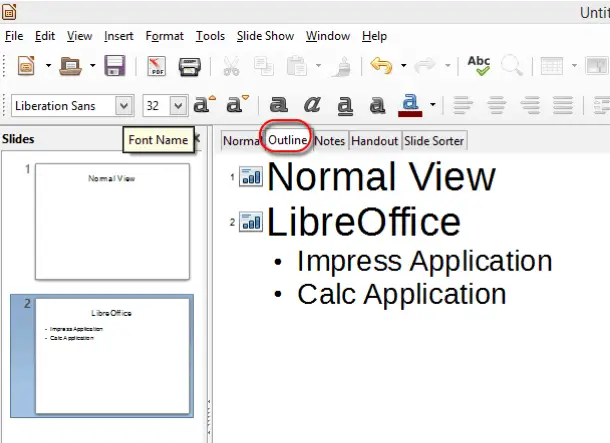Undo the last action
Screen dimensions: 610x443
pyautogui.click(x=381, y=65)
